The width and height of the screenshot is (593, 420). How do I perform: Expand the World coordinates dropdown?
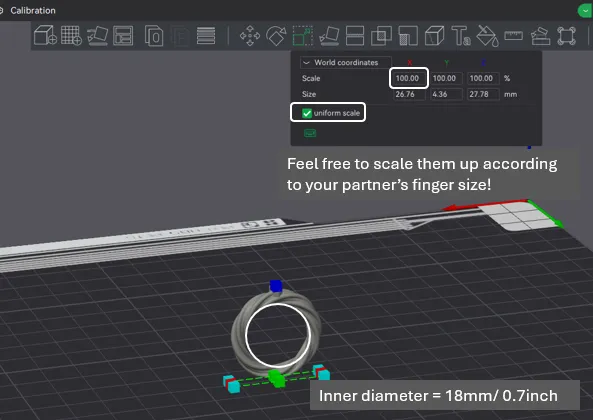click(346, 62)
